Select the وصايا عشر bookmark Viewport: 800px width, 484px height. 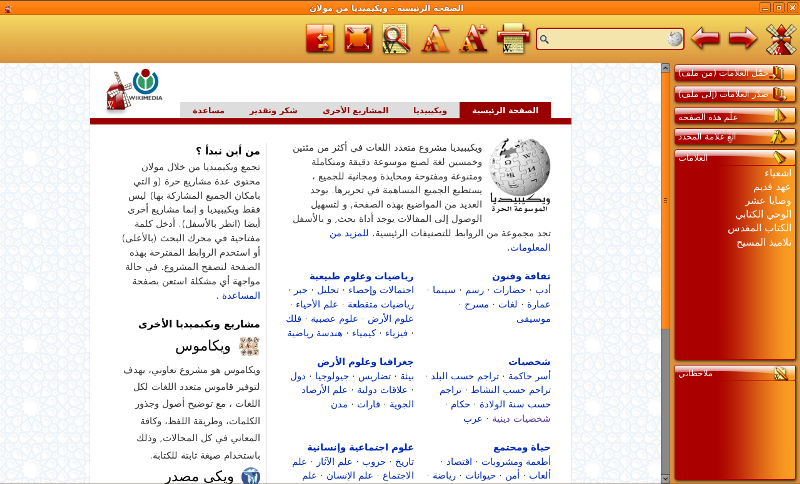(768, 201)
